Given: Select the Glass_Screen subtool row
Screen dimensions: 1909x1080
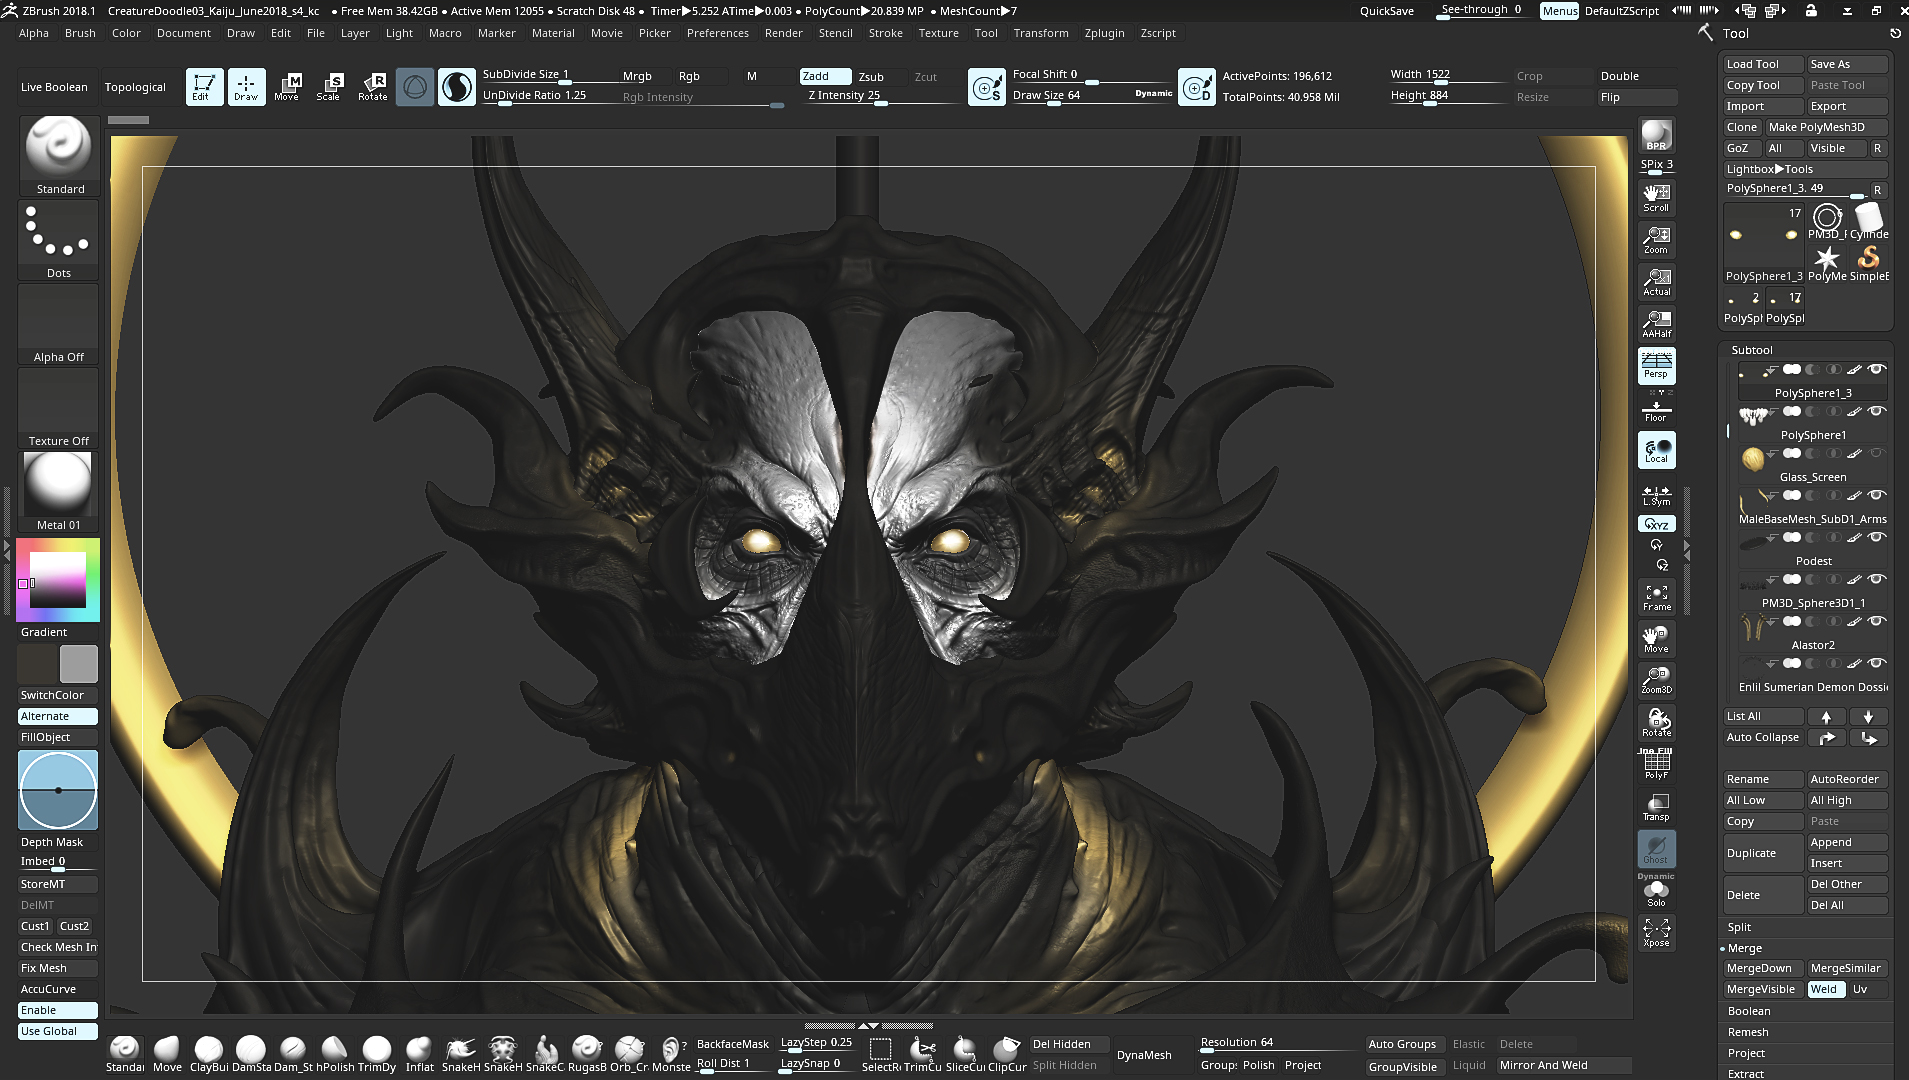Looking at the screenshot, I should (x=1812, y=465).
